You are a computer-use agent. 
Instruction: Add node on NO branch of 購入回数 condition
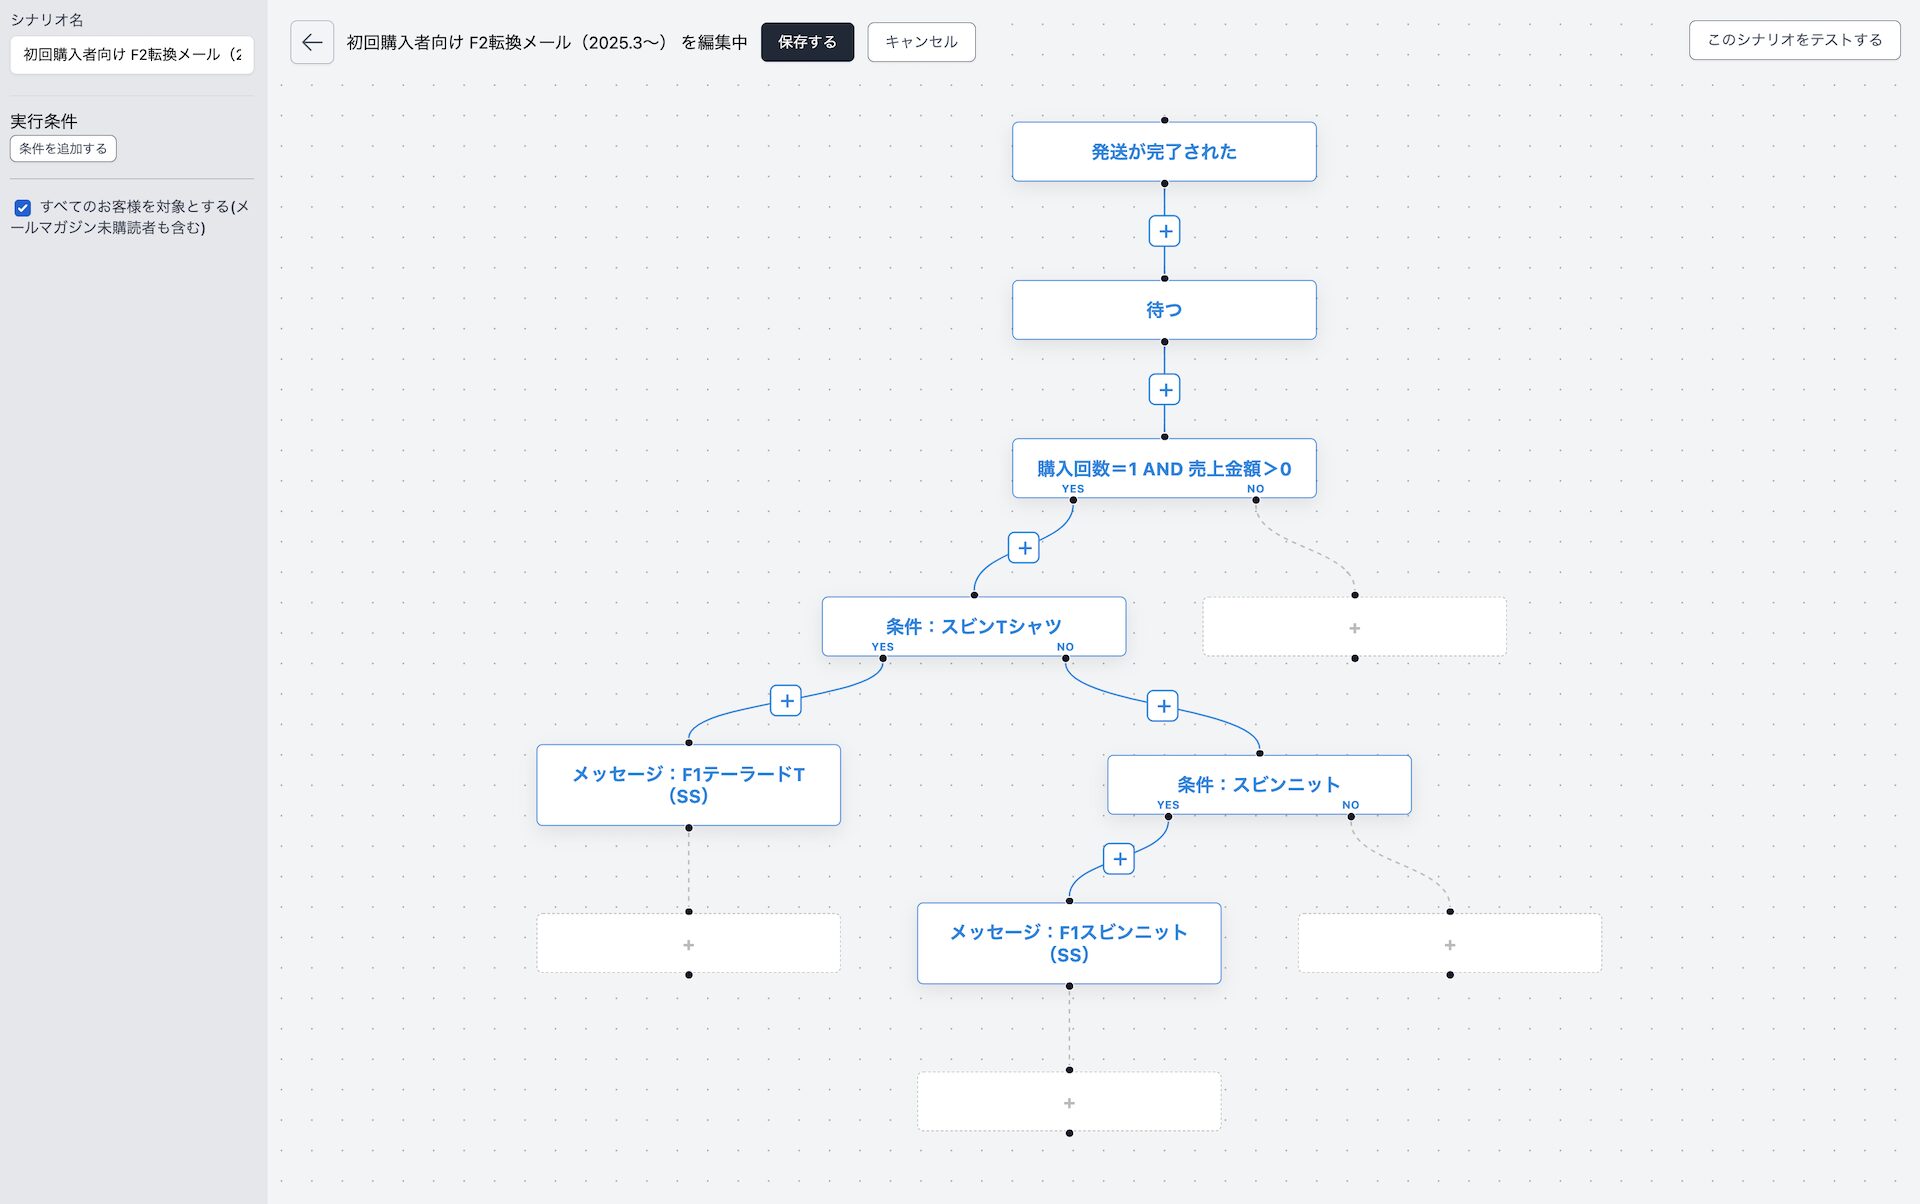pyautogui.click(x=1354, y=628)
